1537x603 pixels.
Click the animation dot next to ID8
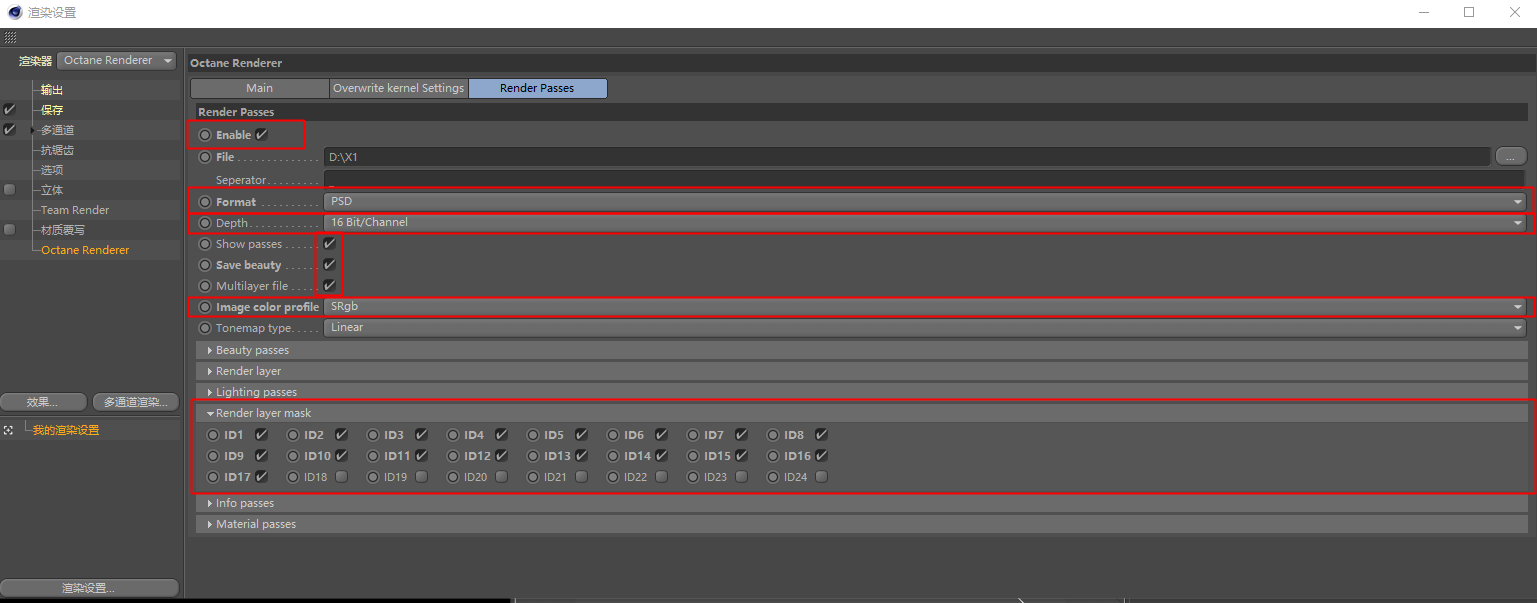point(773,435)
